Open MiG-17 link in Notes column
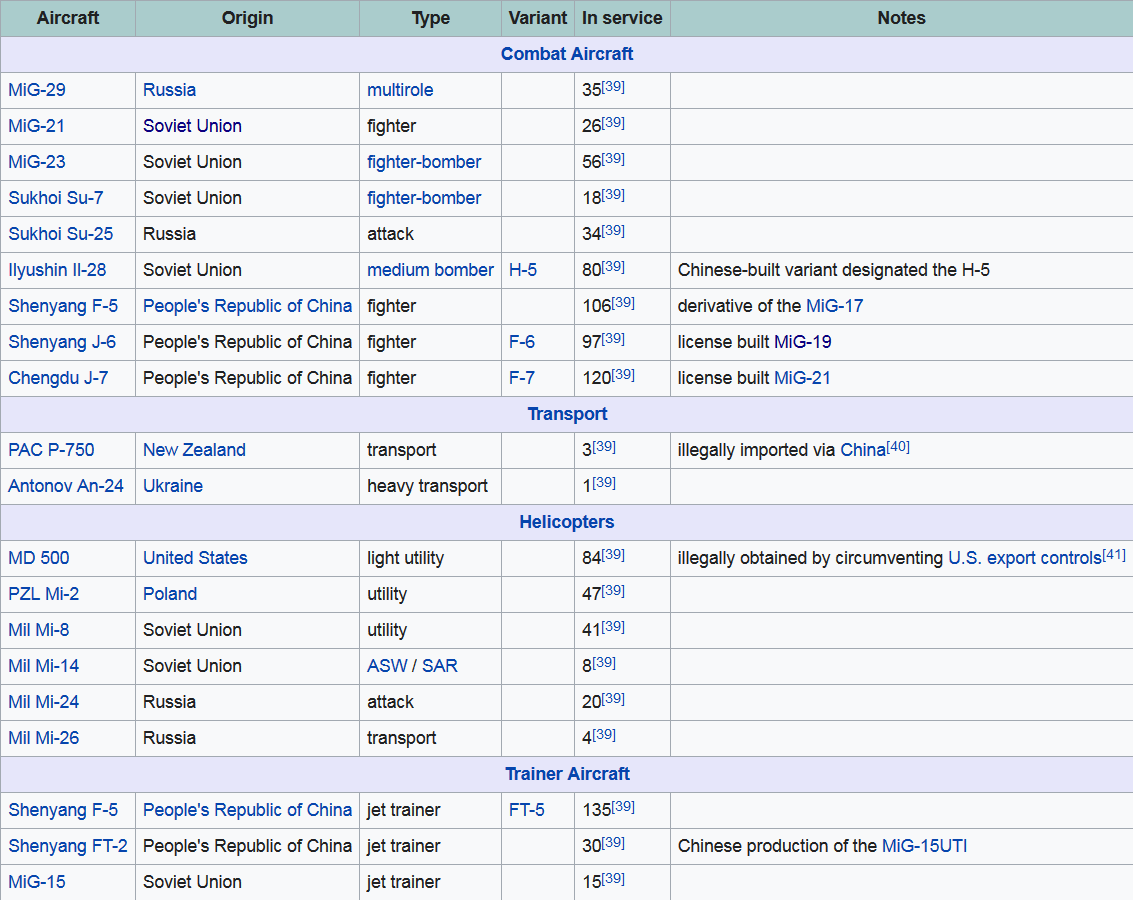The height and width of the screenshot is (900, 1133). [x=835, y=306]
